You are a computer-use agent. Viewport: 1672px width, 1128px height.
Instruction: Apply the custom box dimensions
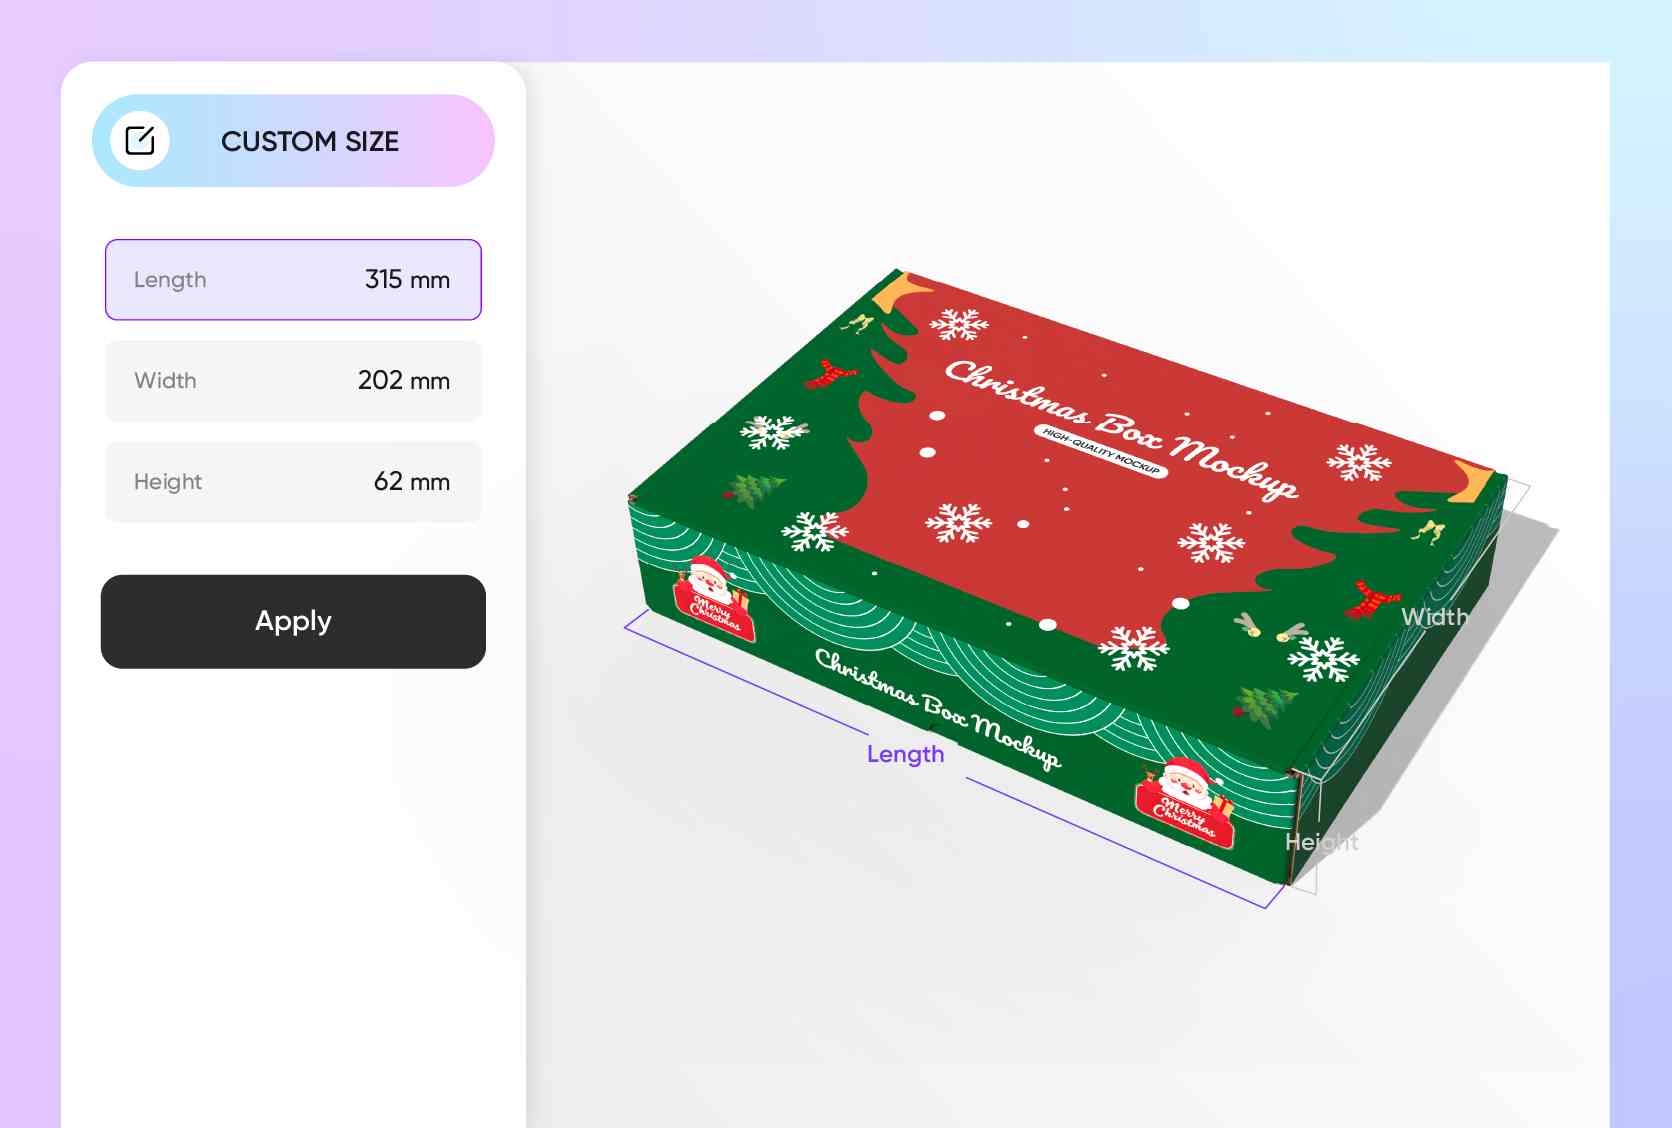tap(293, 621)
